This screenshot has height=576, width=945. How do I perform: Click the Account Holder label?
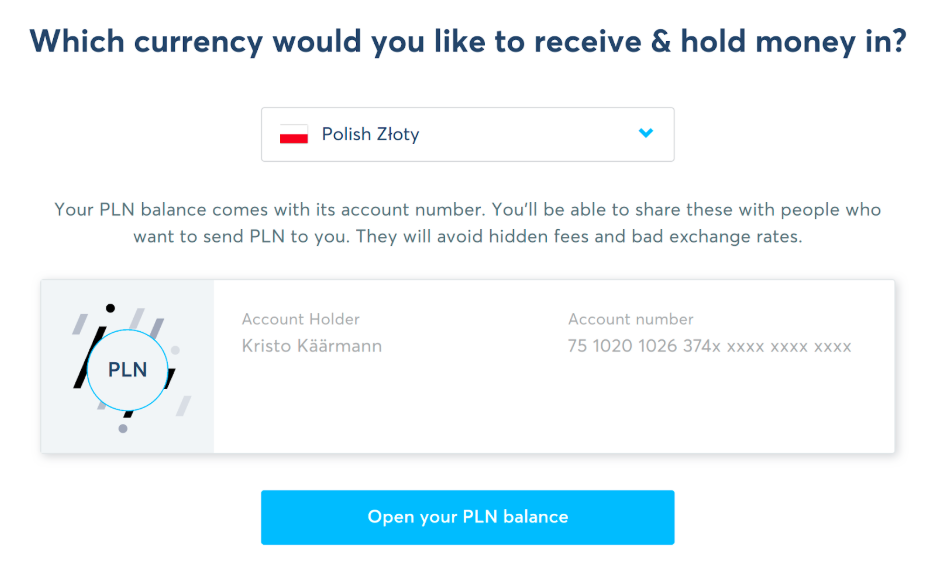(x=300, y=319)
